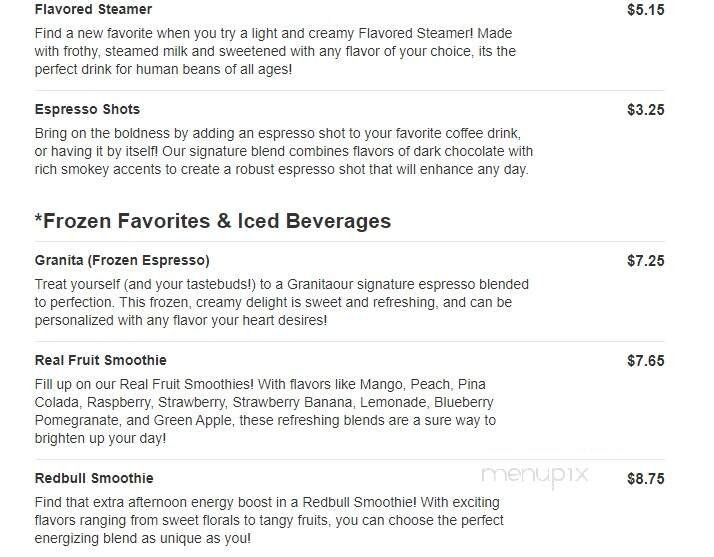Select the $5.15 Flavored Steamer price

645,10
